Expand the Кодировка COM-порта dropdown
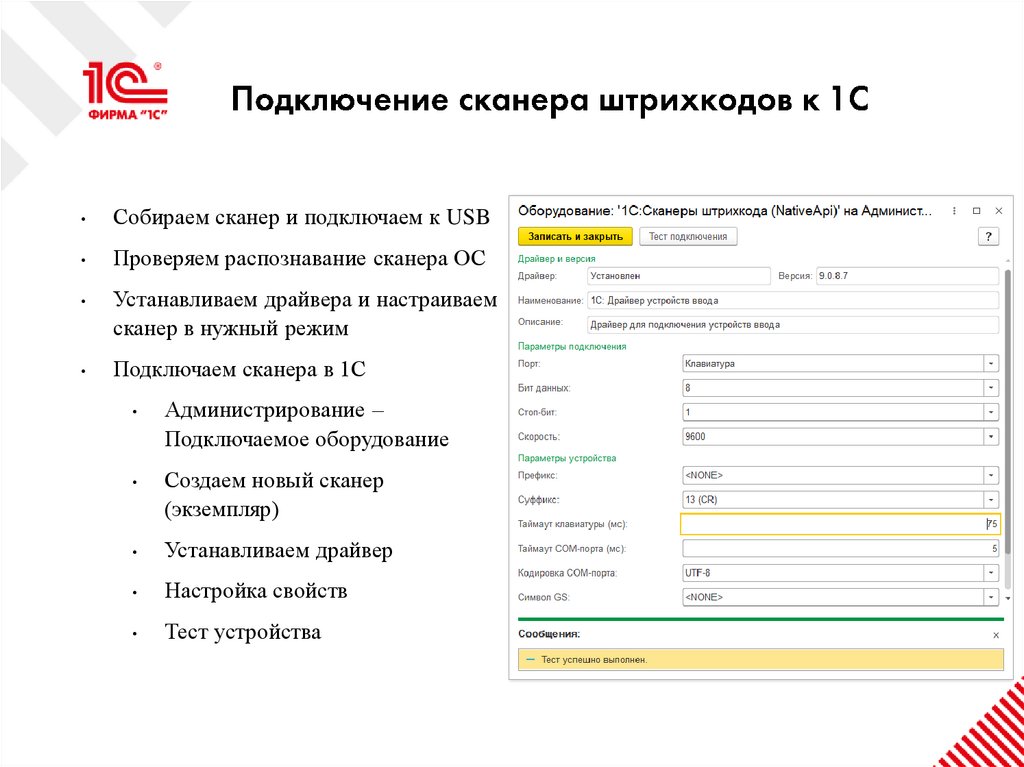Screen dimensions: 1024x767 (991, 572)
